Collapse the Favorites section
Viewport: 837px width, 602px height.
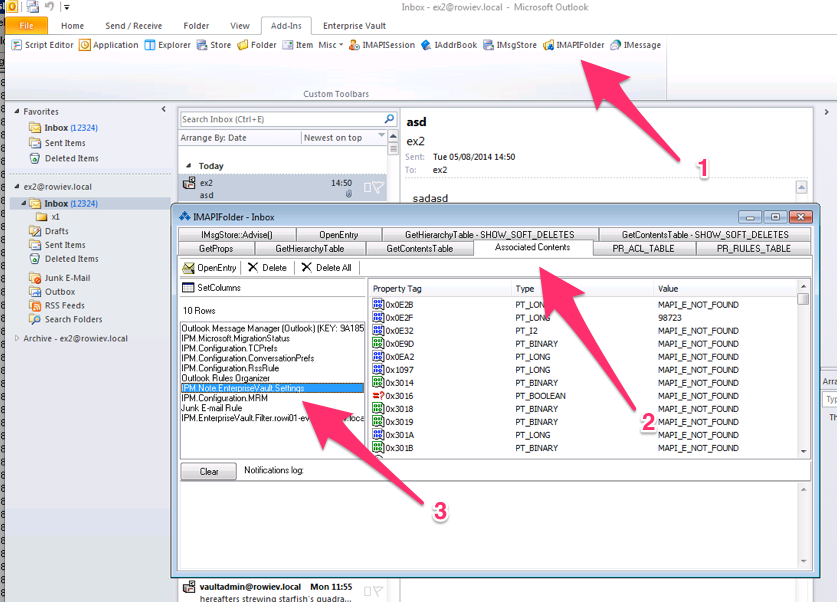(x=17, y=112)
